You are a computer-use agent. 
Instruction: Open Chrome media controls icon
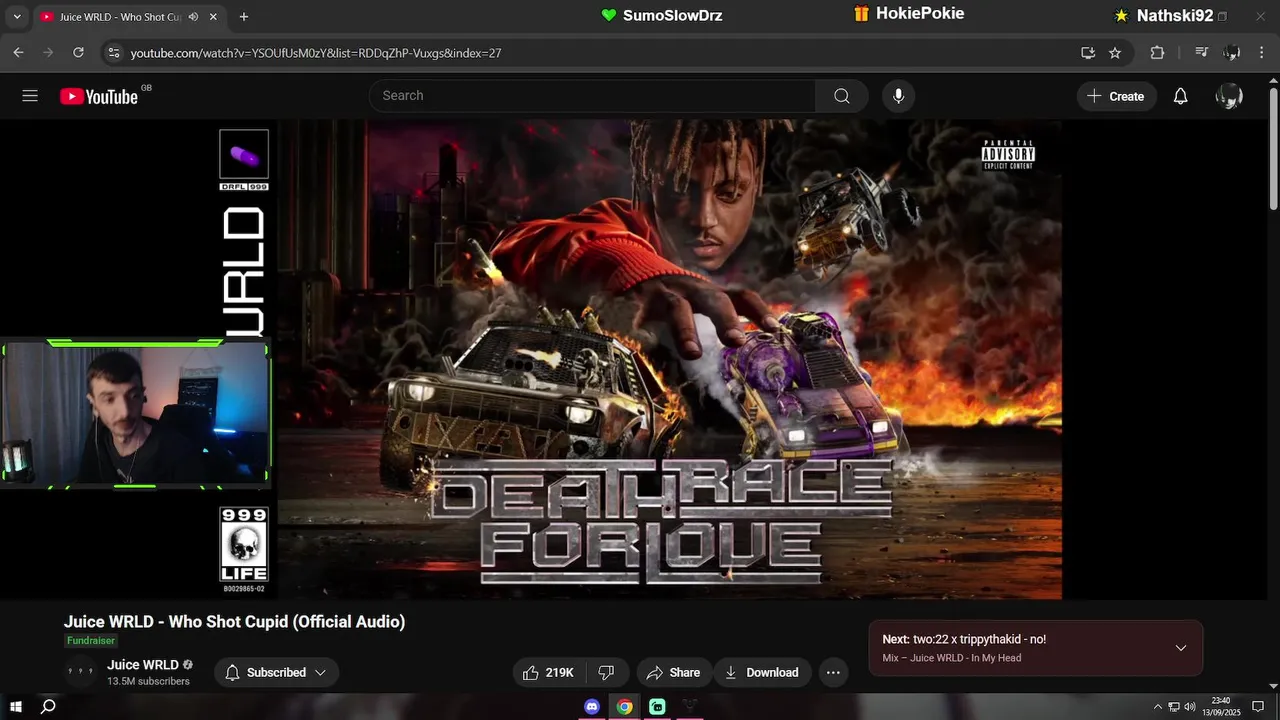click(1202, 53)
